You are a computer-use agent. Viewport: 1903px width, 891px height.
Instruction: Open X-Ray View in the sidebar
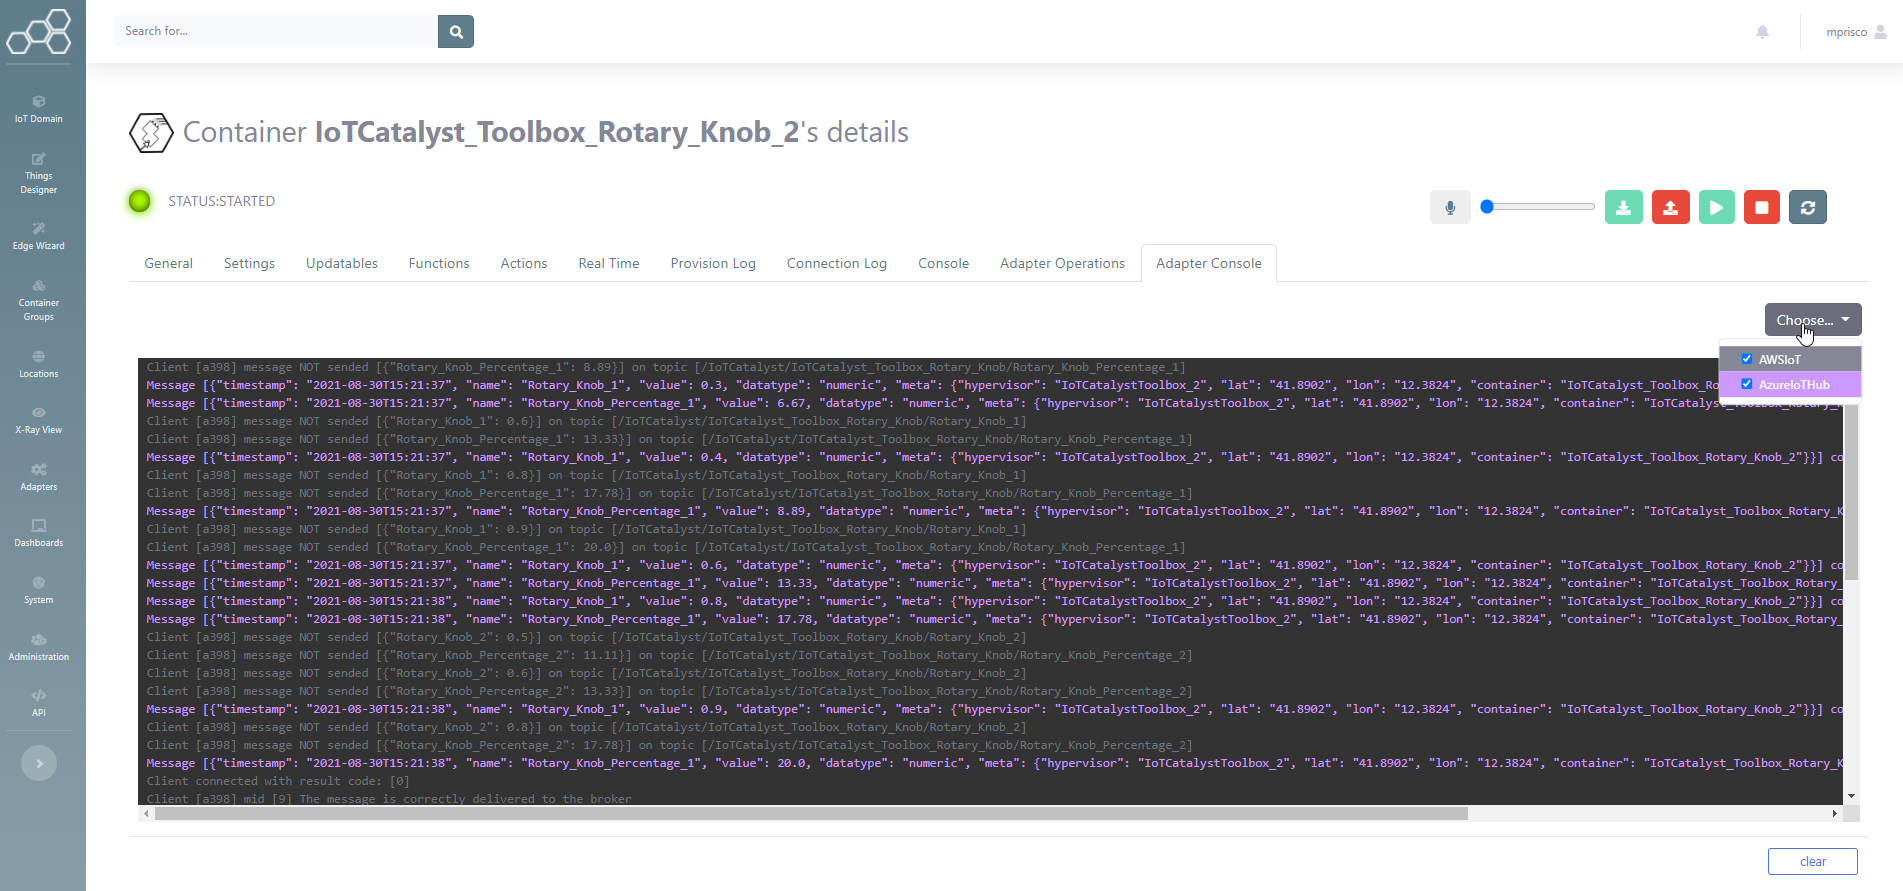[x=38, y=420]
